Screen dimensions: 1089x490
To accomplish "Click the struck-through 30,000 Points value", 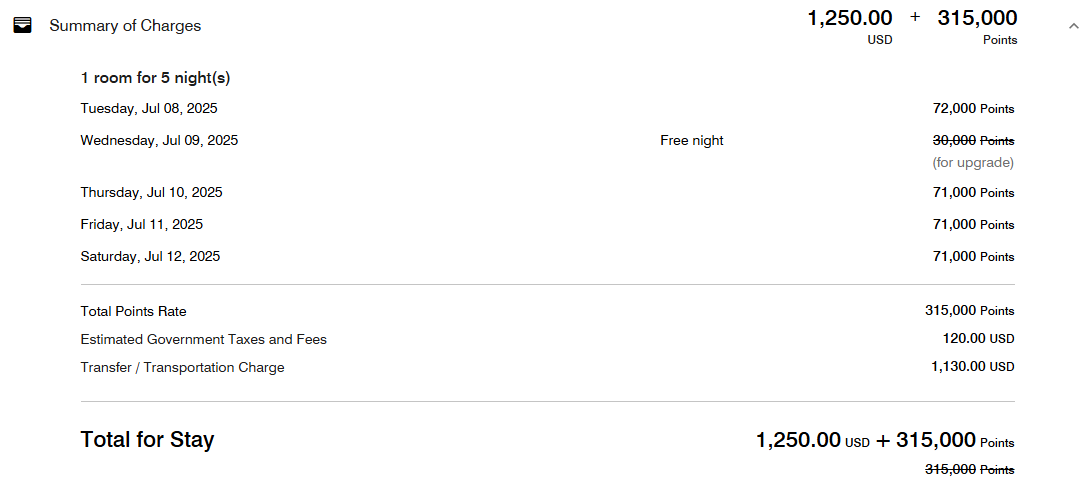I will click(973, 140).
